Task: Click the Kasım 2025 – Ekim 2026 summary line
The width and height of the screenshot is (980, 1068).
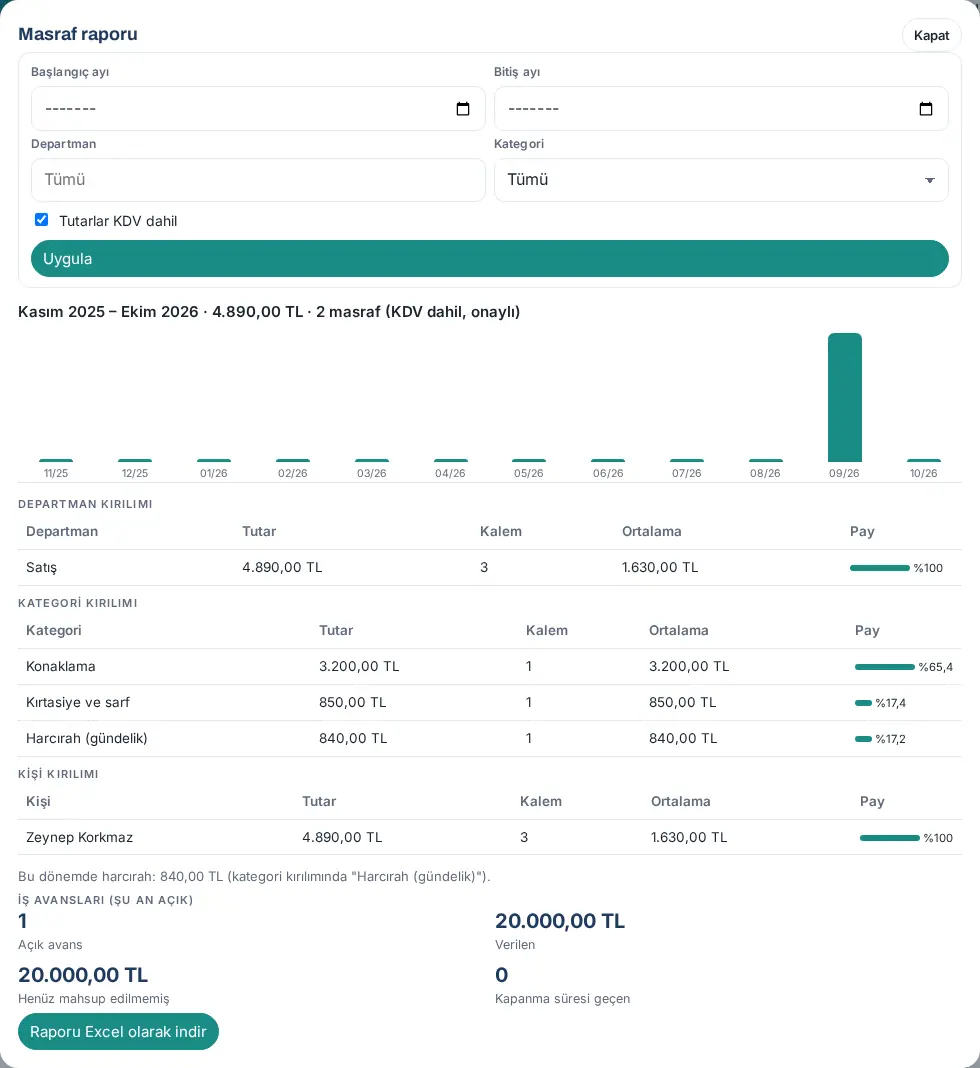Action: tap(269, 312)
